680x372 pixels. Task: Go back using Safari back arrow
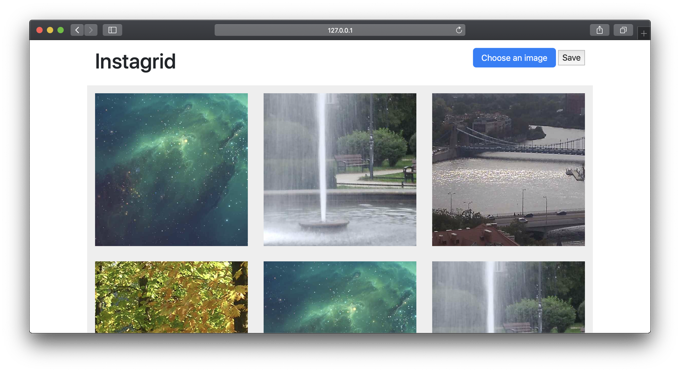click(77, 30)
